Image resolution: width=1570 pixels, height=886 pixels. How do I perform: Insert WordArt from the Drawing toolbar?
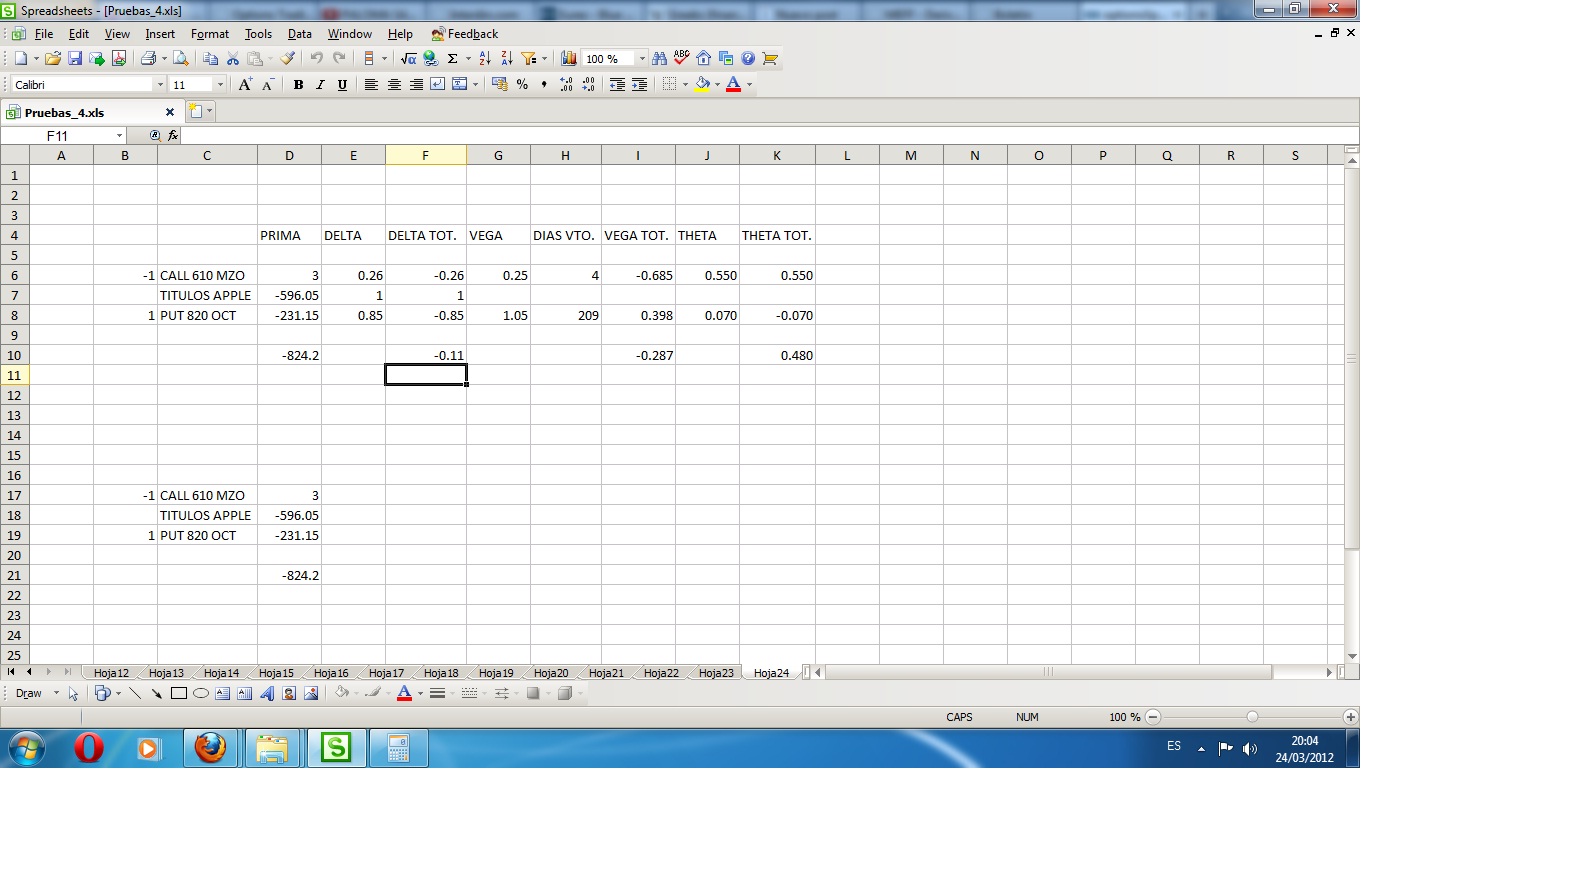tap(267, 693)
